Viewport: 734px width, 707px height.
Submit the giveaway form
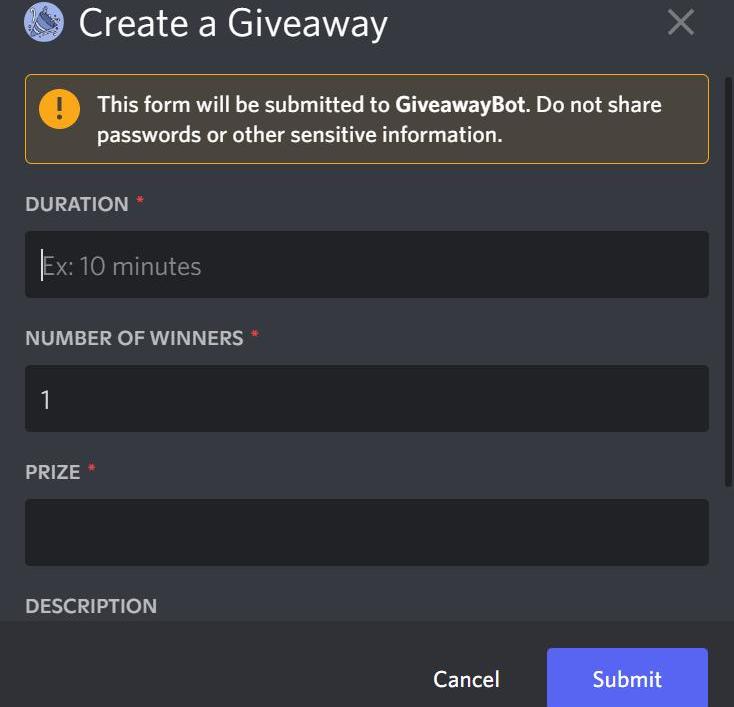[x=627, y=678]
